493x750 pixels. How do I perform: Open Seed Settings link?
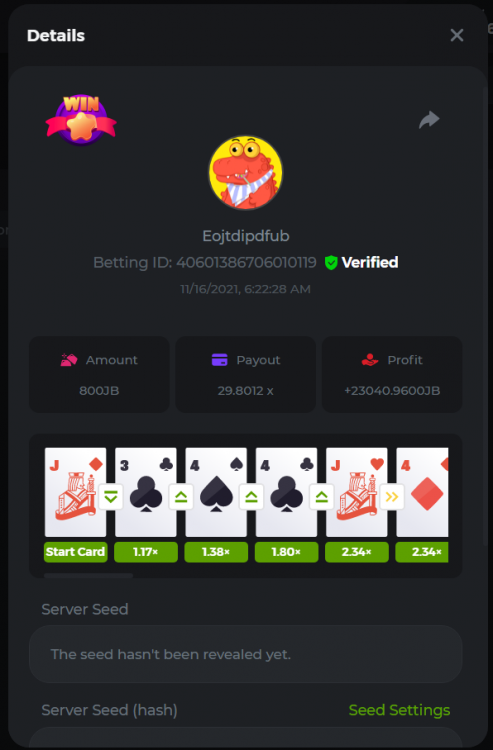coord(399,710)
